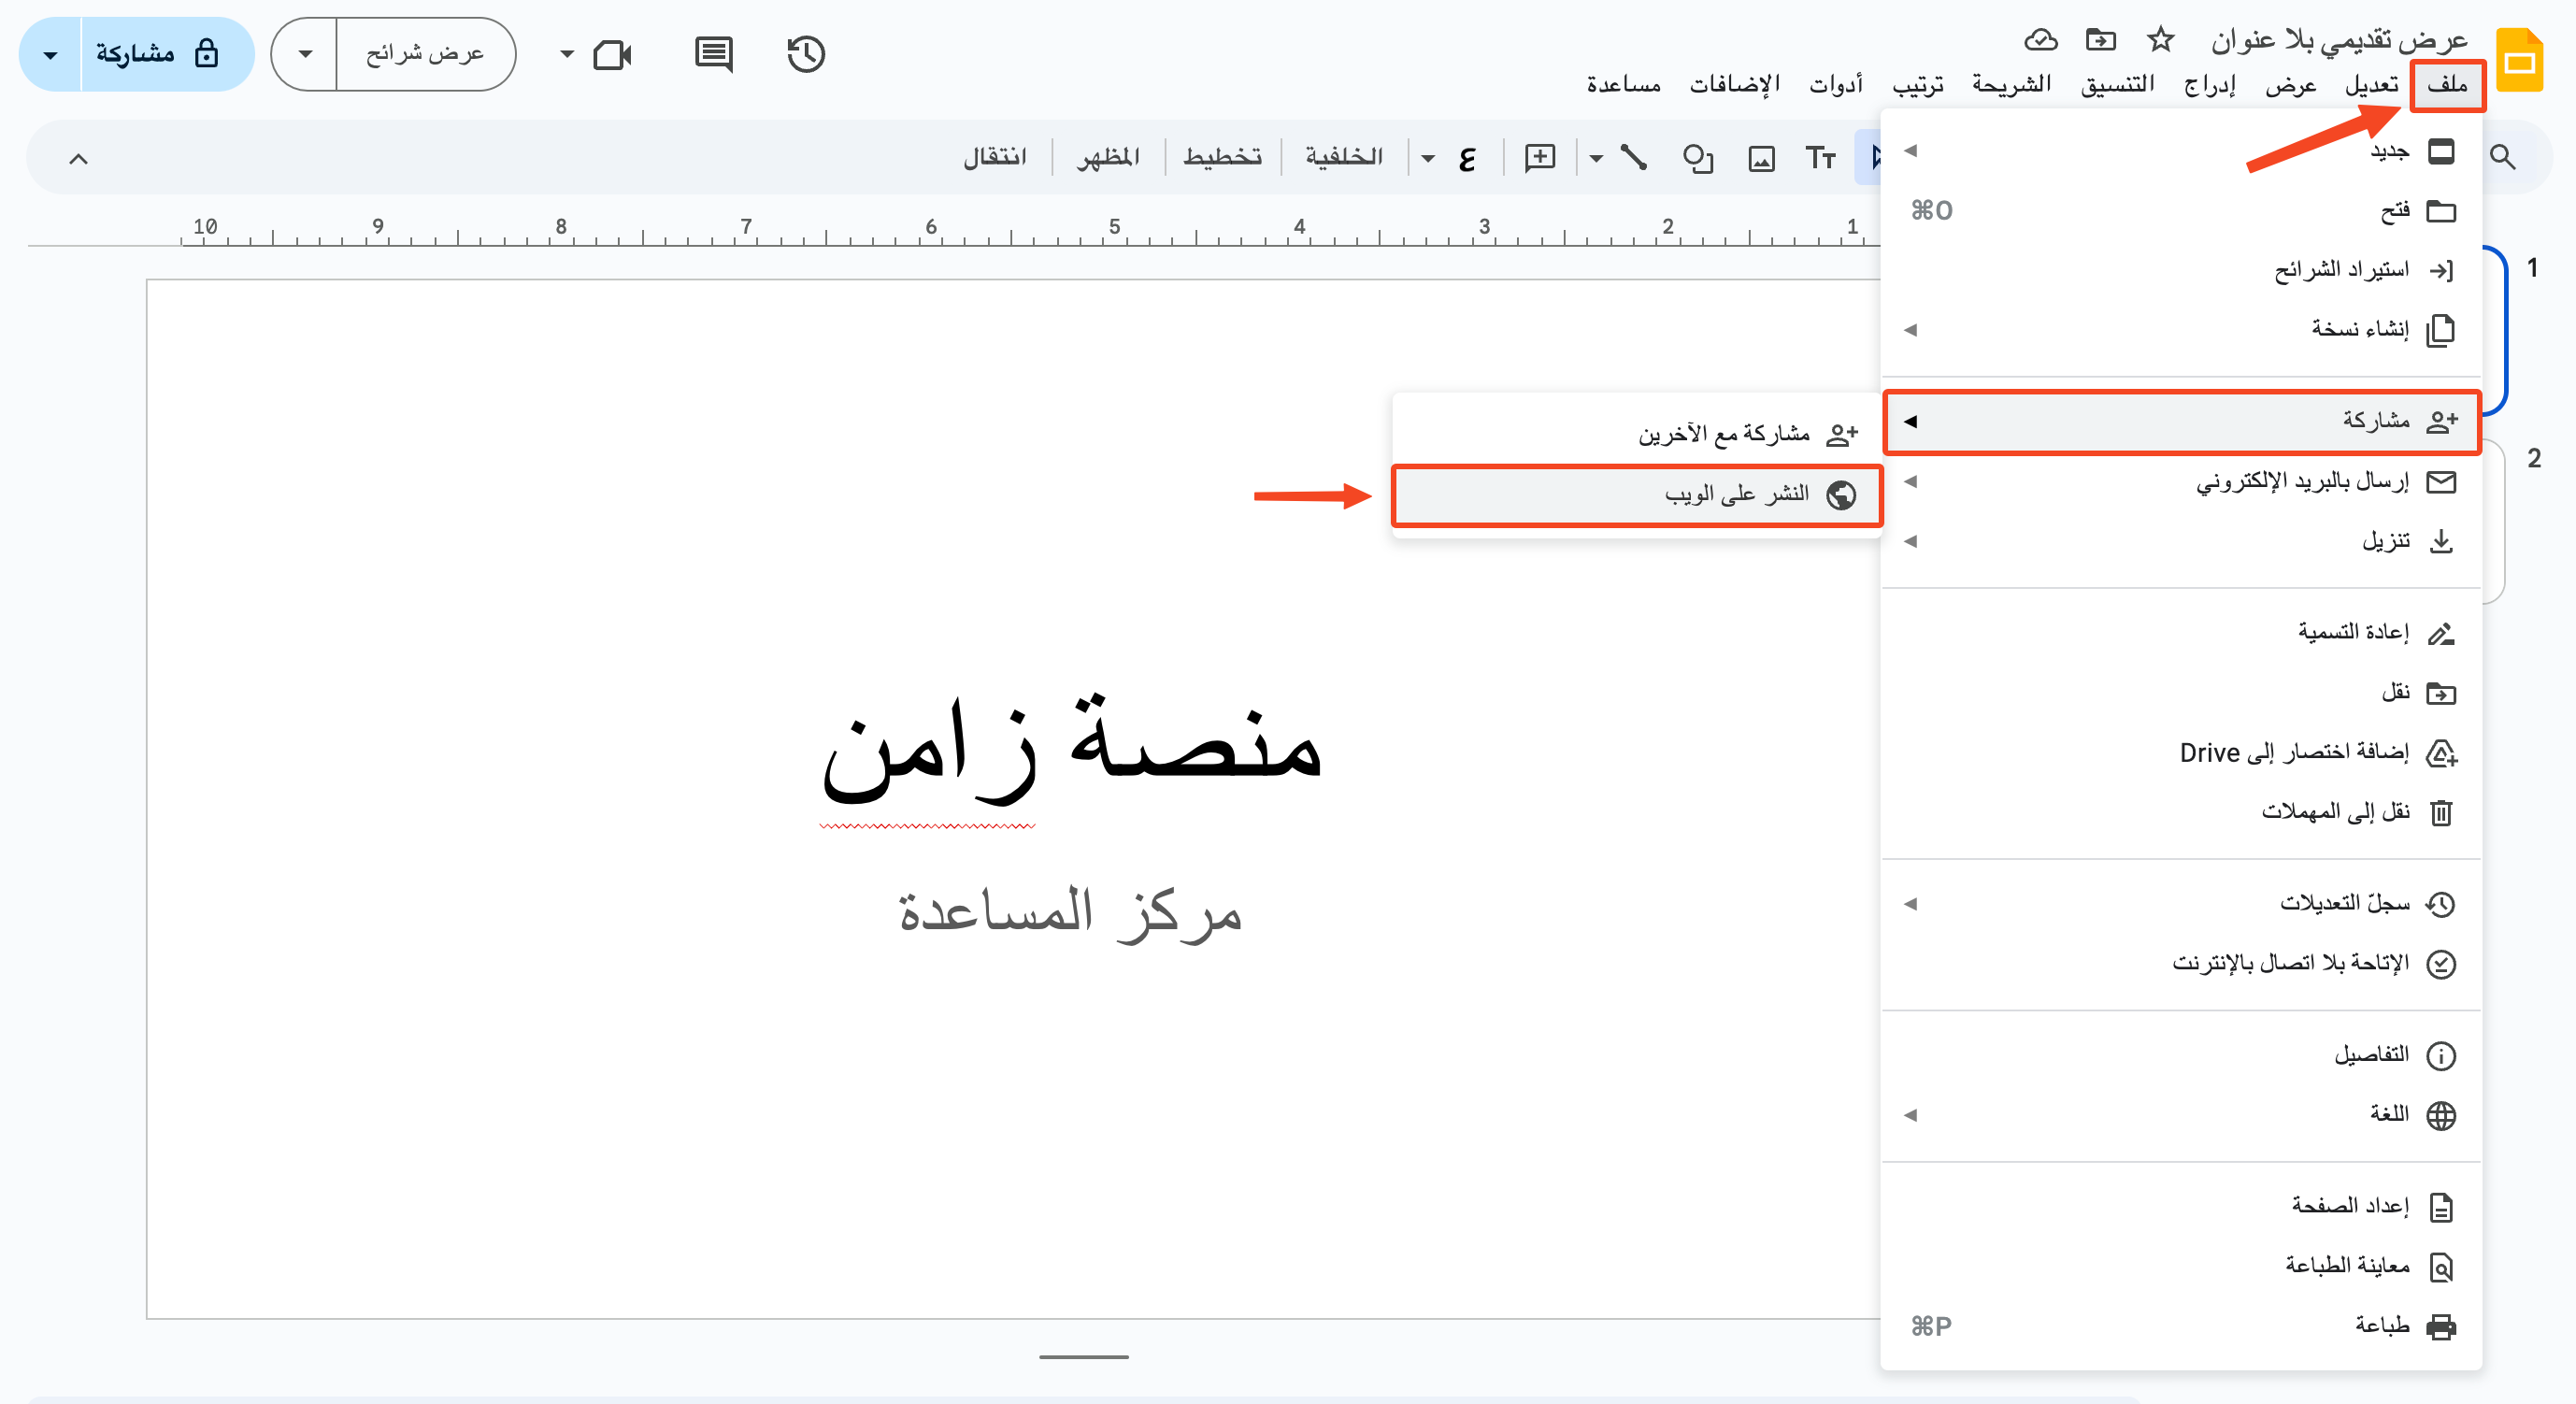Choose إعادة التسمية menu item
This screenshot has height=1404, width=2576.
[x=2181, y=632]
